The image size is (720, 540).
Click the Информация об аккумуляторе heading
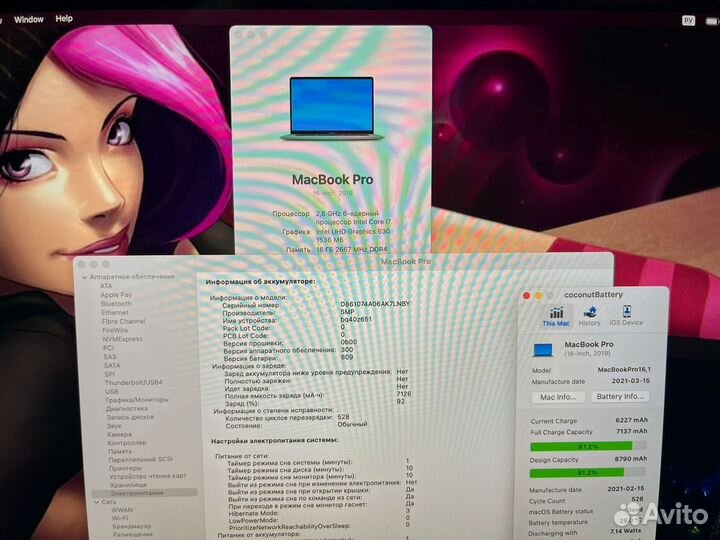tap(260, 281)
